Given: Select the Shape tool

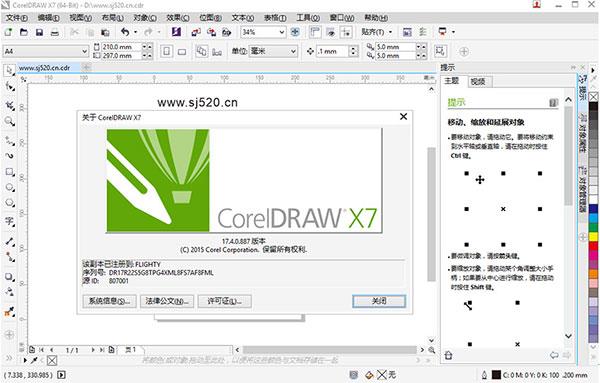Looking at the screenshot, I should pyautogui.click(x=10, y=87).
